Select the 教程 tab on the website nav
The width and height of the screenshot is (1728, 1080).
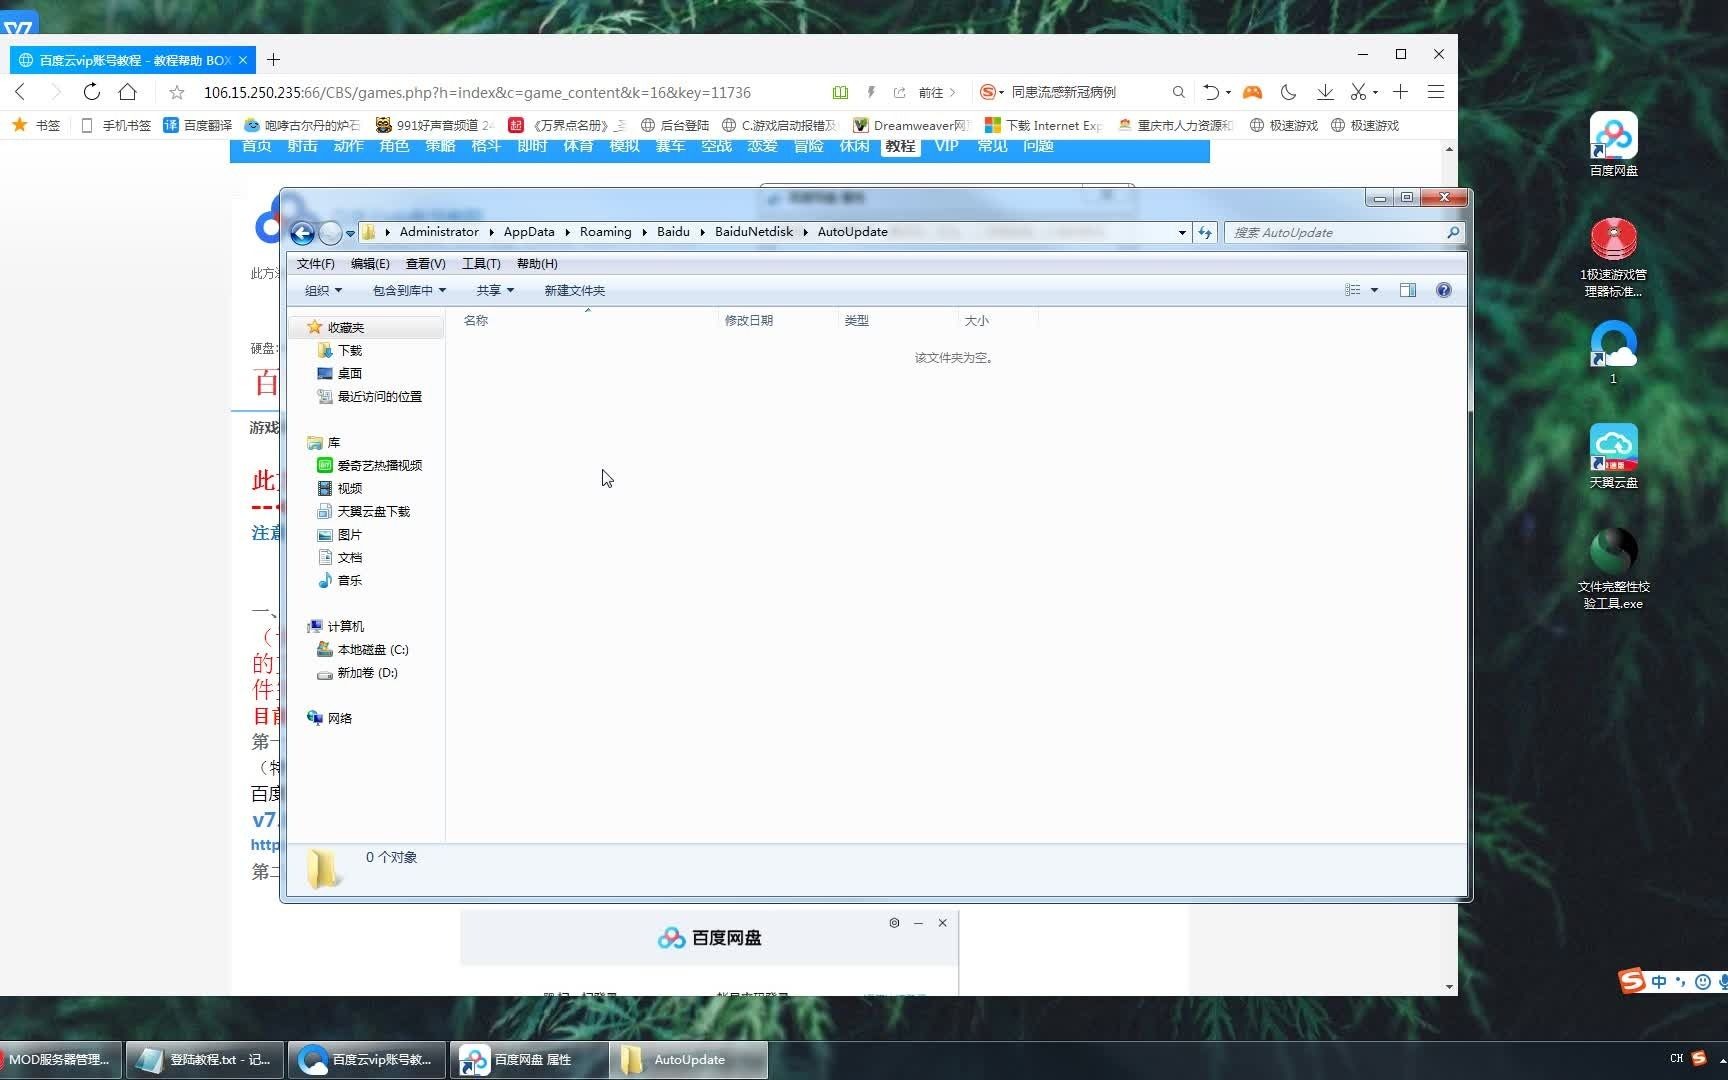[900, 146]
